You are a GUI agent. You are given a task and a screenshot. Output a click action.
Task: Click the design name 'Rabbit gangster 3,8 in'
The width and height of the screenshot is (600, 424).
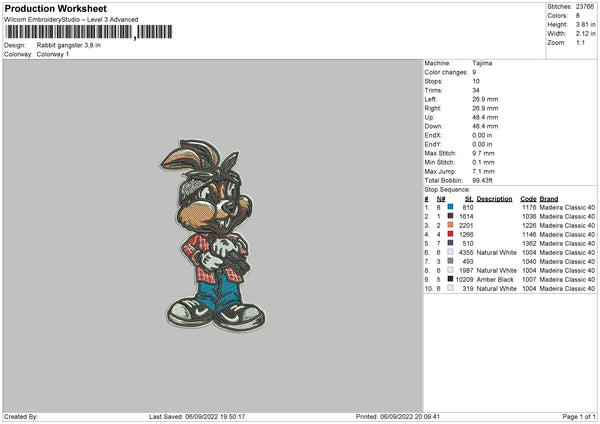pos(68,45)
